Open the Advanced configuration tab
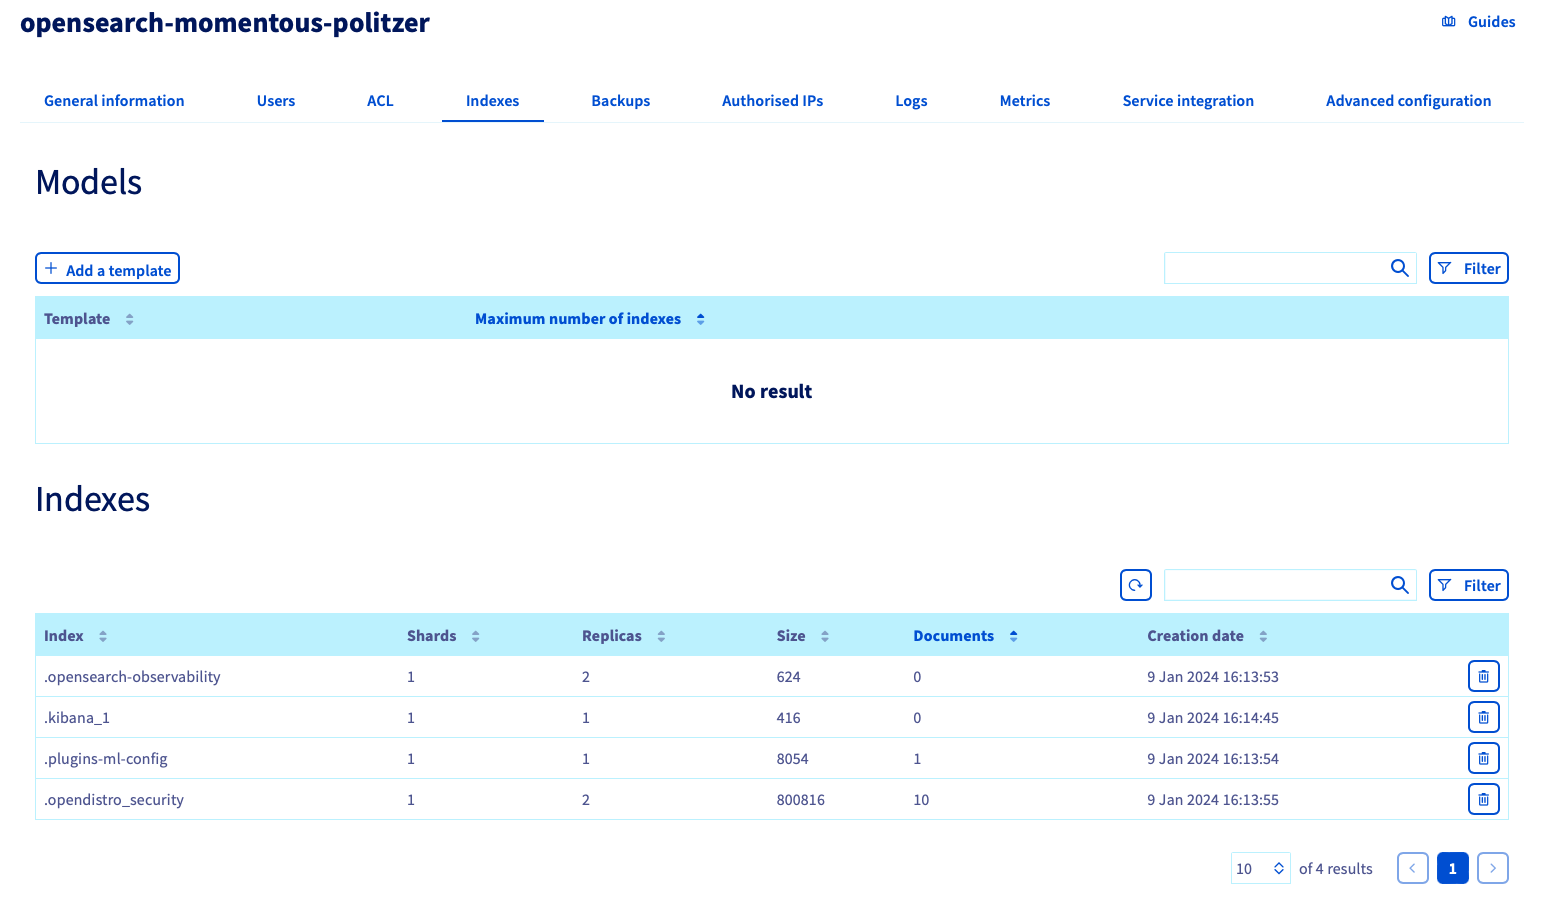The image size is (1543, 898). pos(1408,100)
